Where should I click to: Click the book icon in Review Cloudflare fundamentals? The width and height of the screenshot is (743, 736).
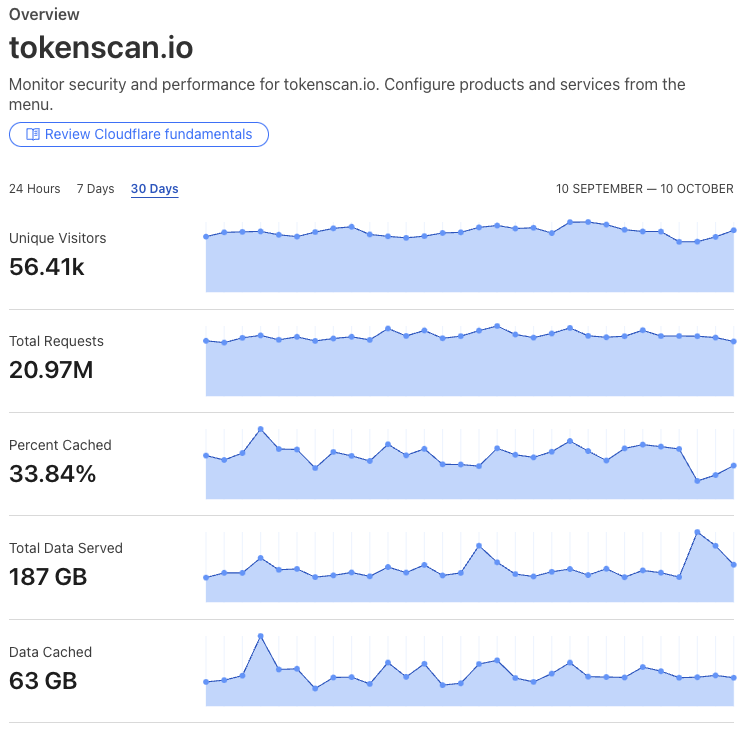[x=33, y=134]
